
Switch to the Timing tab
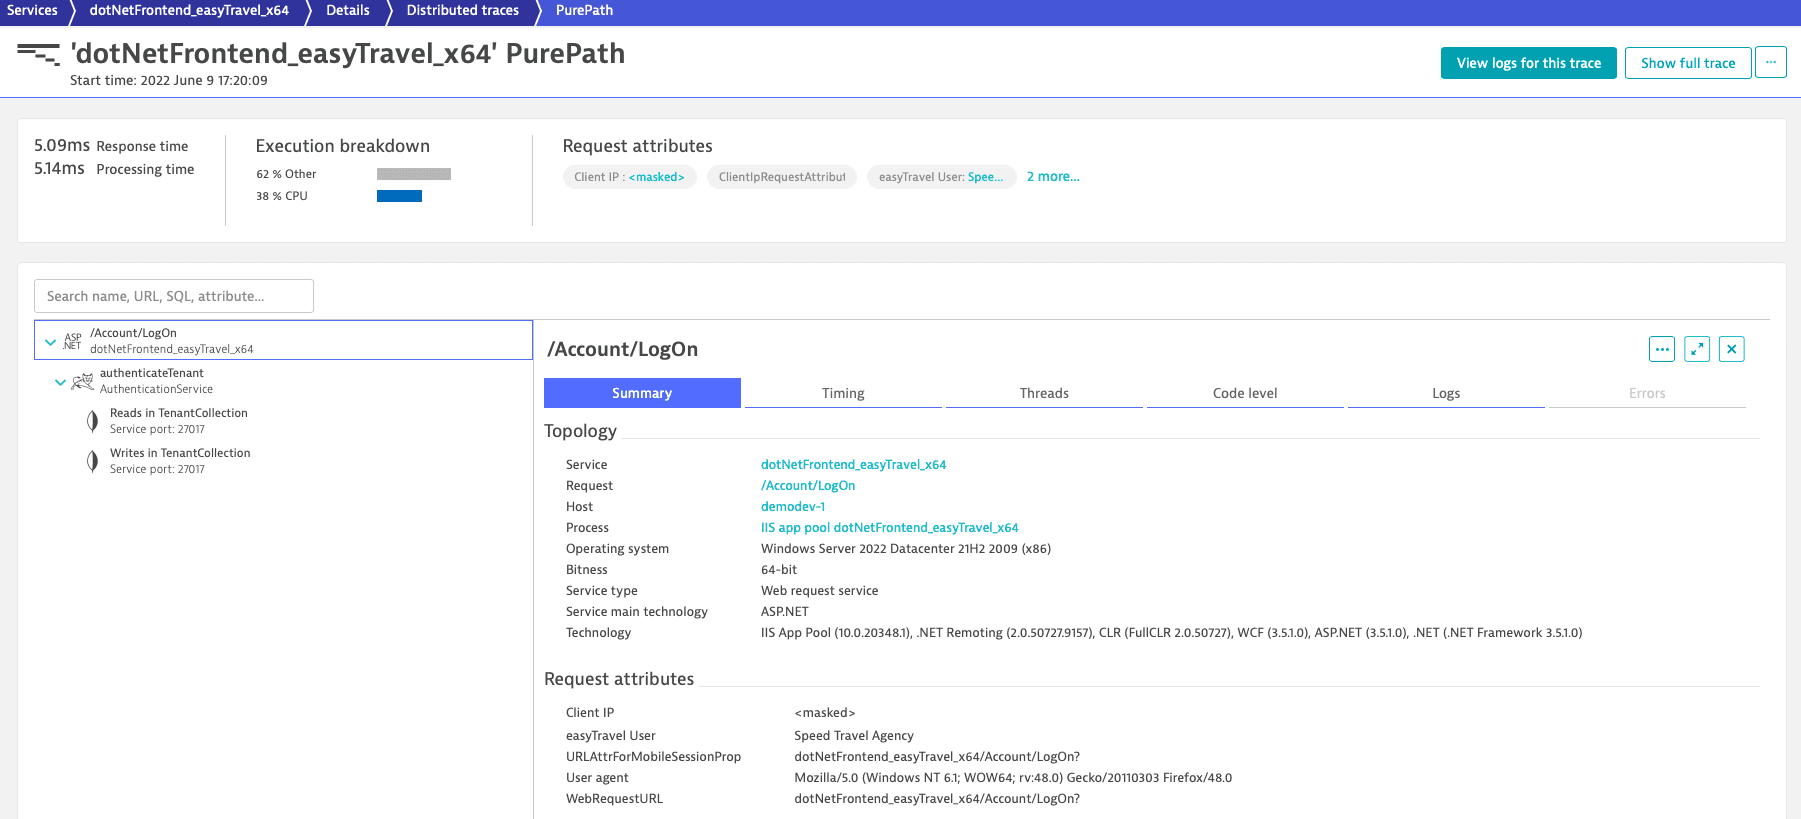pos(842,393)
